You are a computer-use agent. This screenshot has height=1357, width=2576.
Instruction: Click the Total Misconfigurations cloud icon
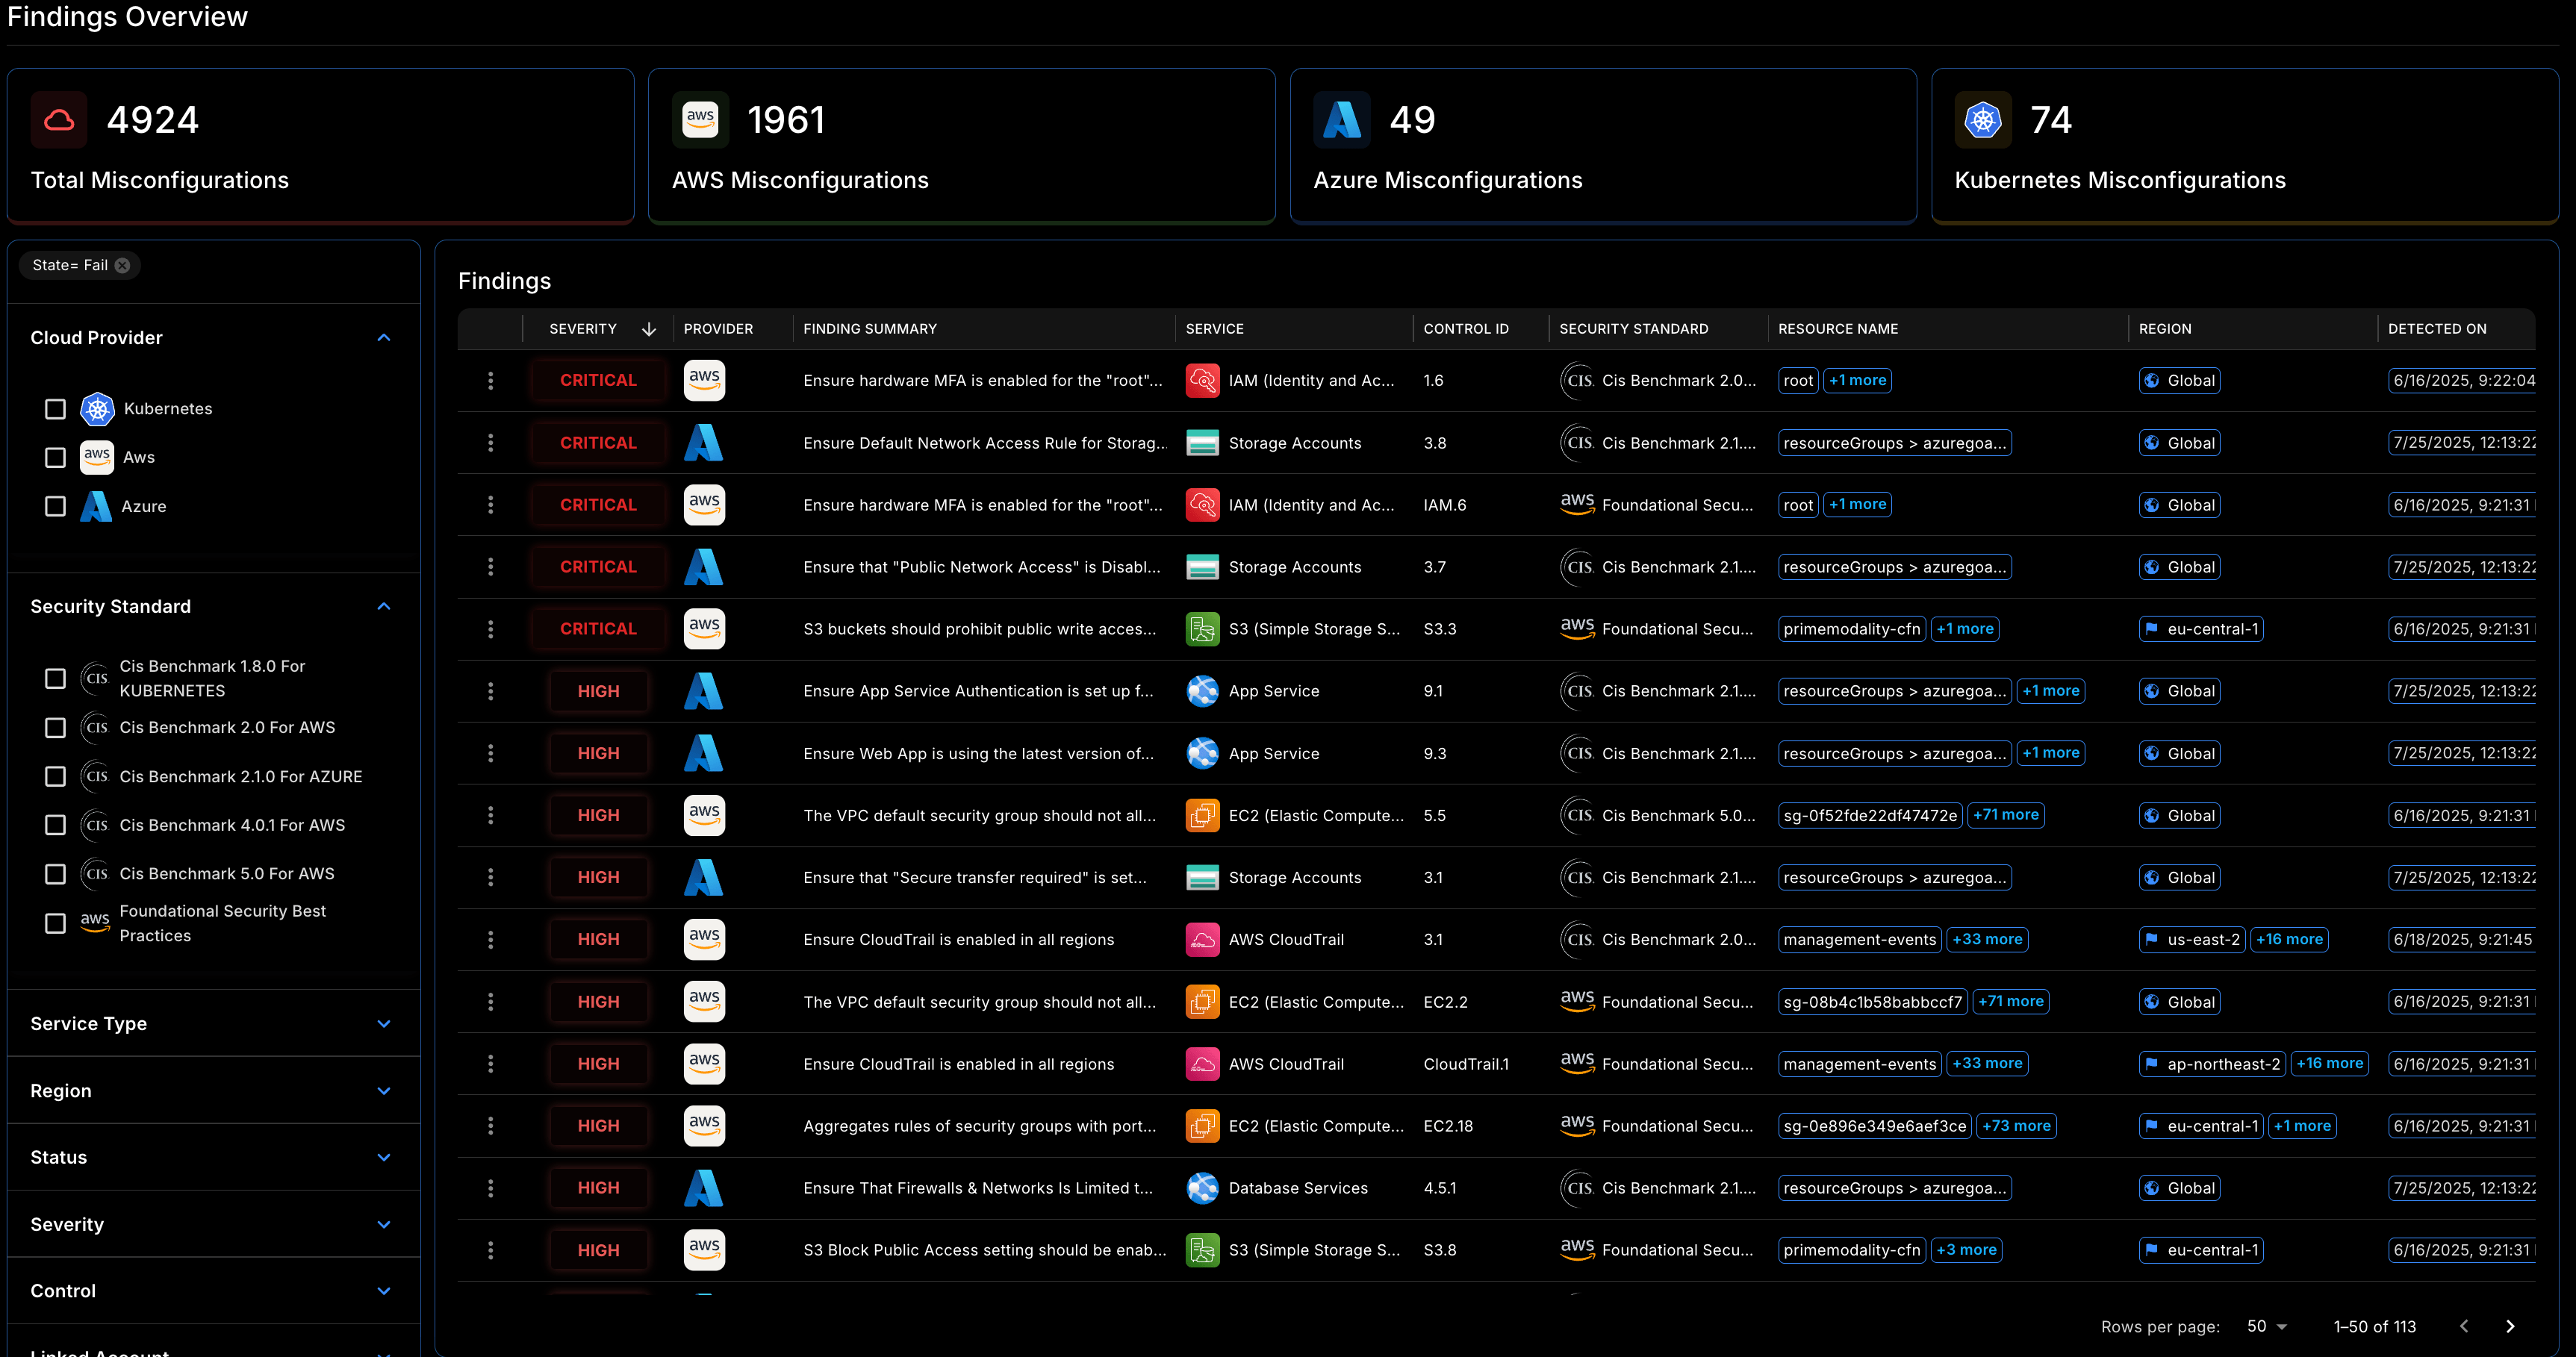pyautogui.click(x=59, y=120)
